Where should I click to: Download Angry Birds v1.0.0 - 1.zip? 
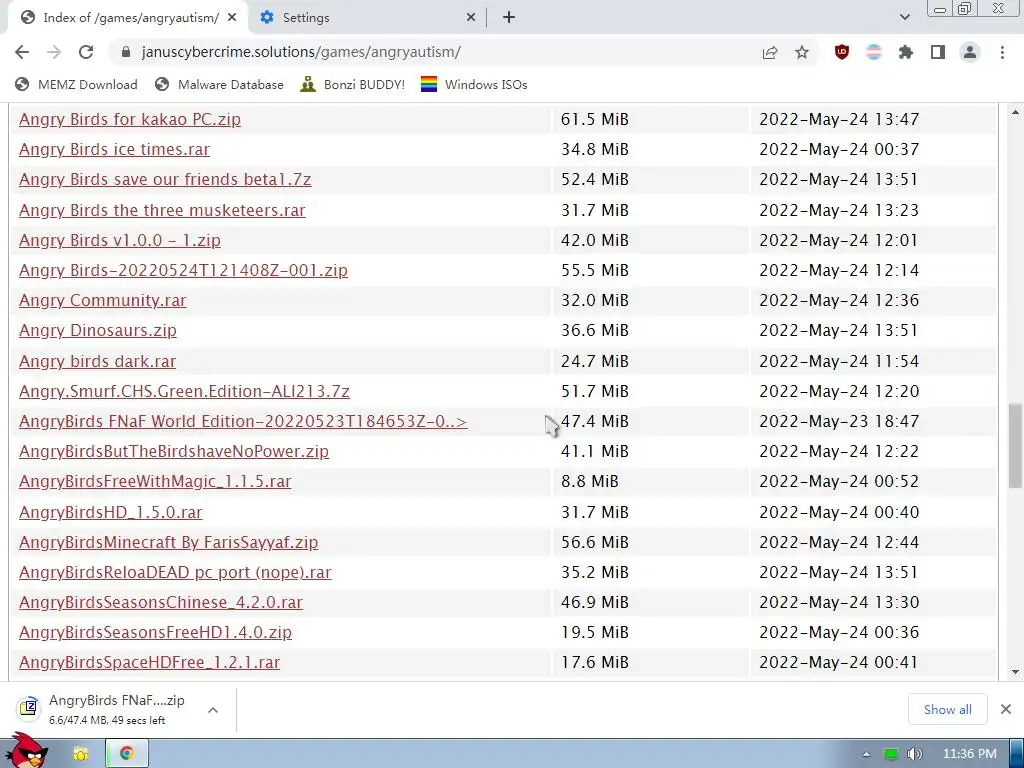[x=120, y=240]
